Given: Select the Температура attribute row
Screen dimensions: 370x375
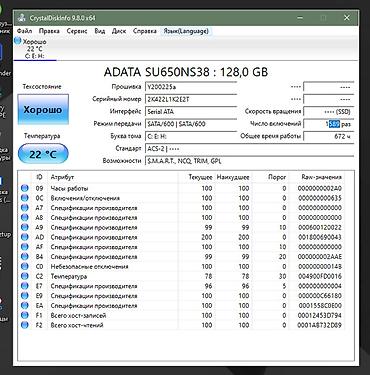Looking at the screenshot, I should click(182, 276).
